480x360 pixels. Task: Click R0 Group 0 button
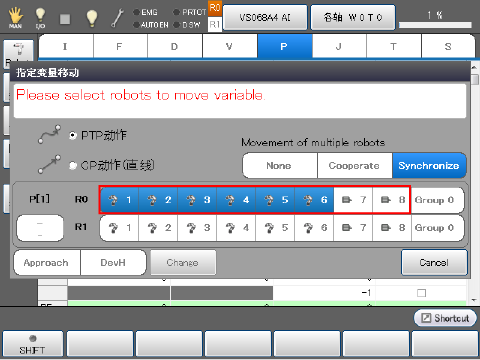[x=438, y=200]
